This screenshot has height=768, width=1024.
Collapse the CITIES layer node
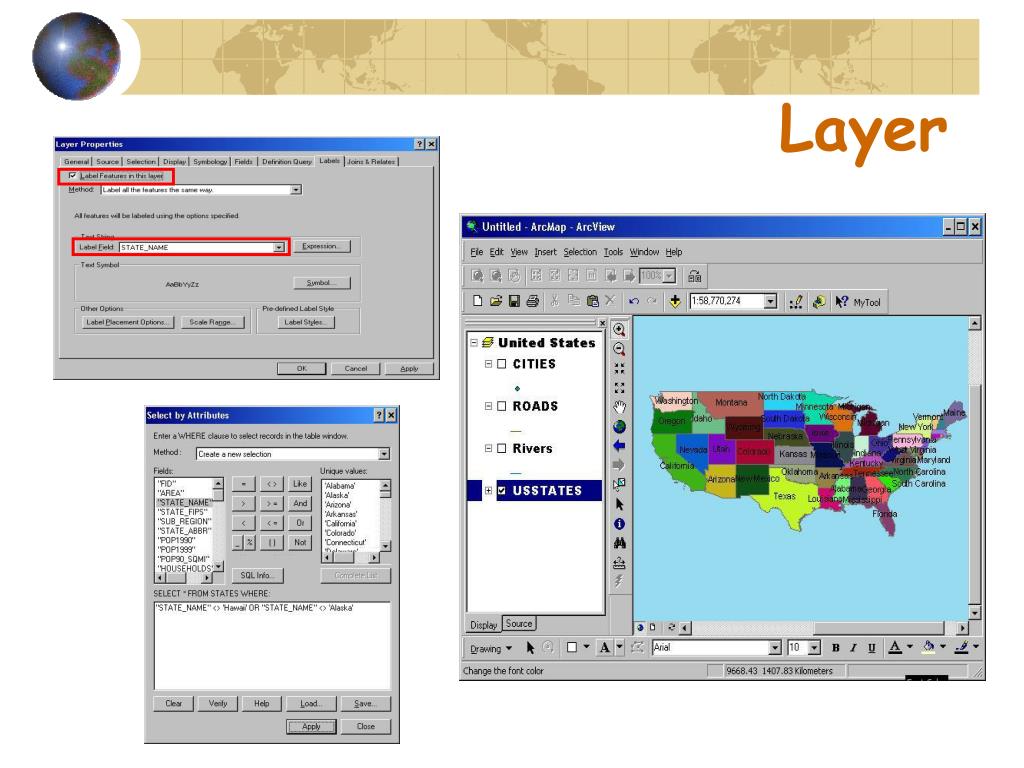pyautogui.click(x=488, y=364)
